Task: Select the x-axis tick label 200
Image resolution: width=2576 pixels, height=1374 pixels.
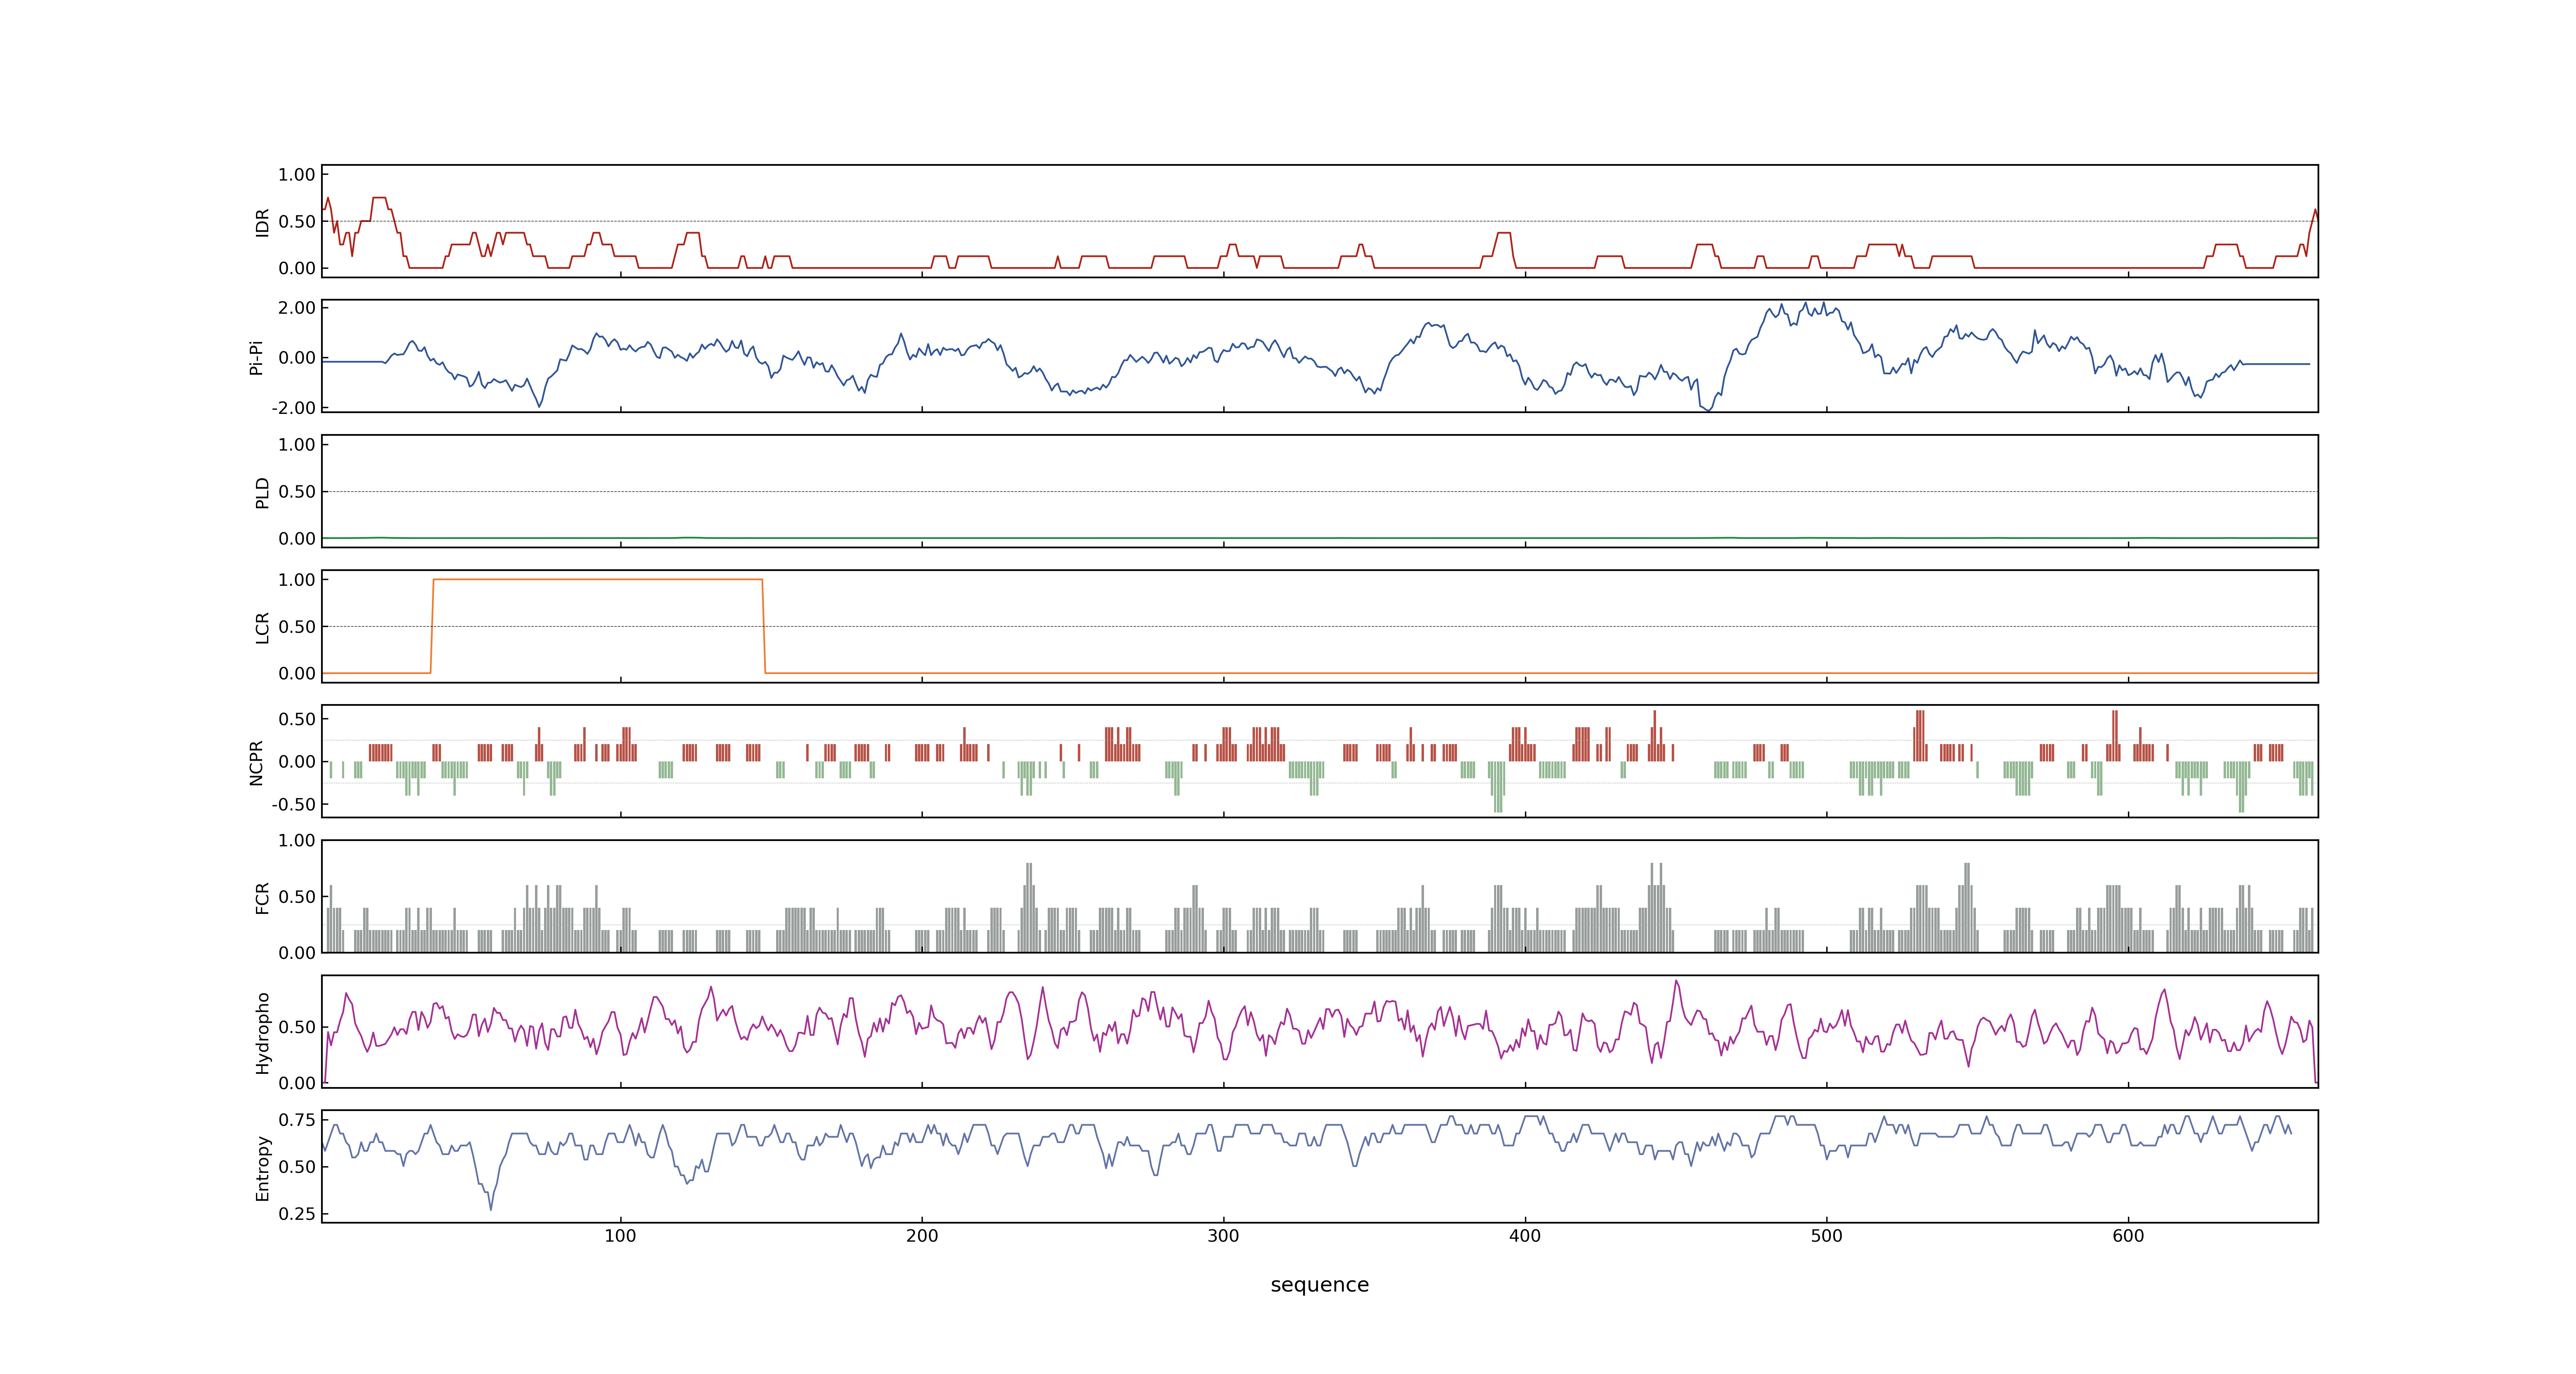Action: (x=922, y=1236)
